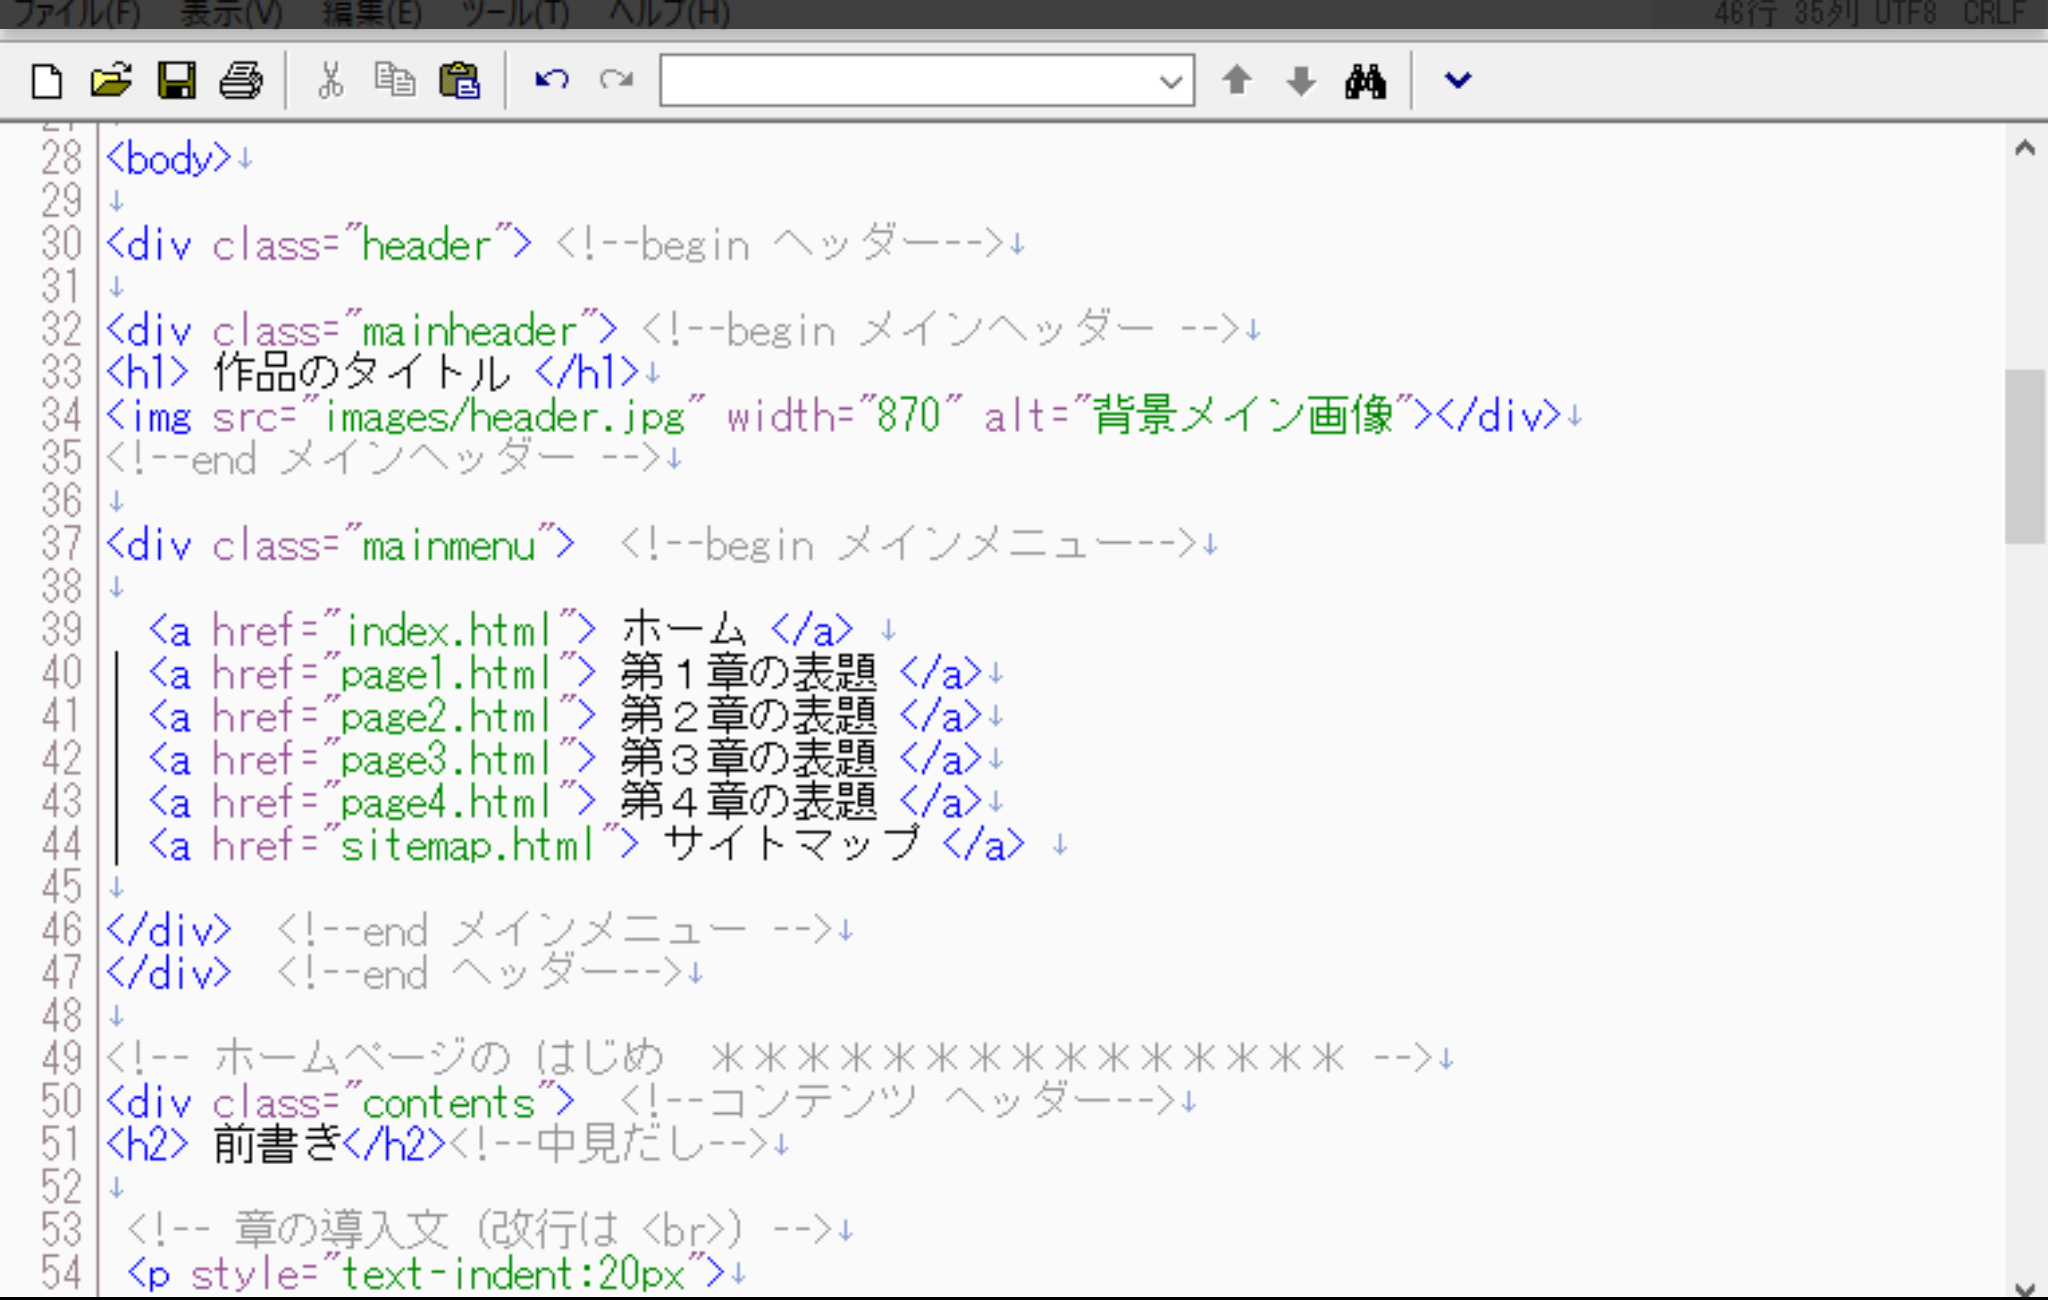2048x1300 pixels.
Task: Click page3.html href on line 42
Action: click(x=449, y=760)
